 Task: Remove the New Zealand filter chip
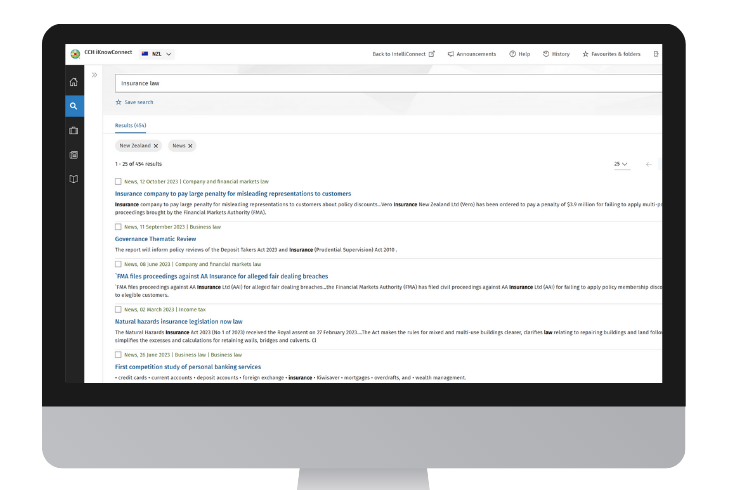tap(156, 146)
